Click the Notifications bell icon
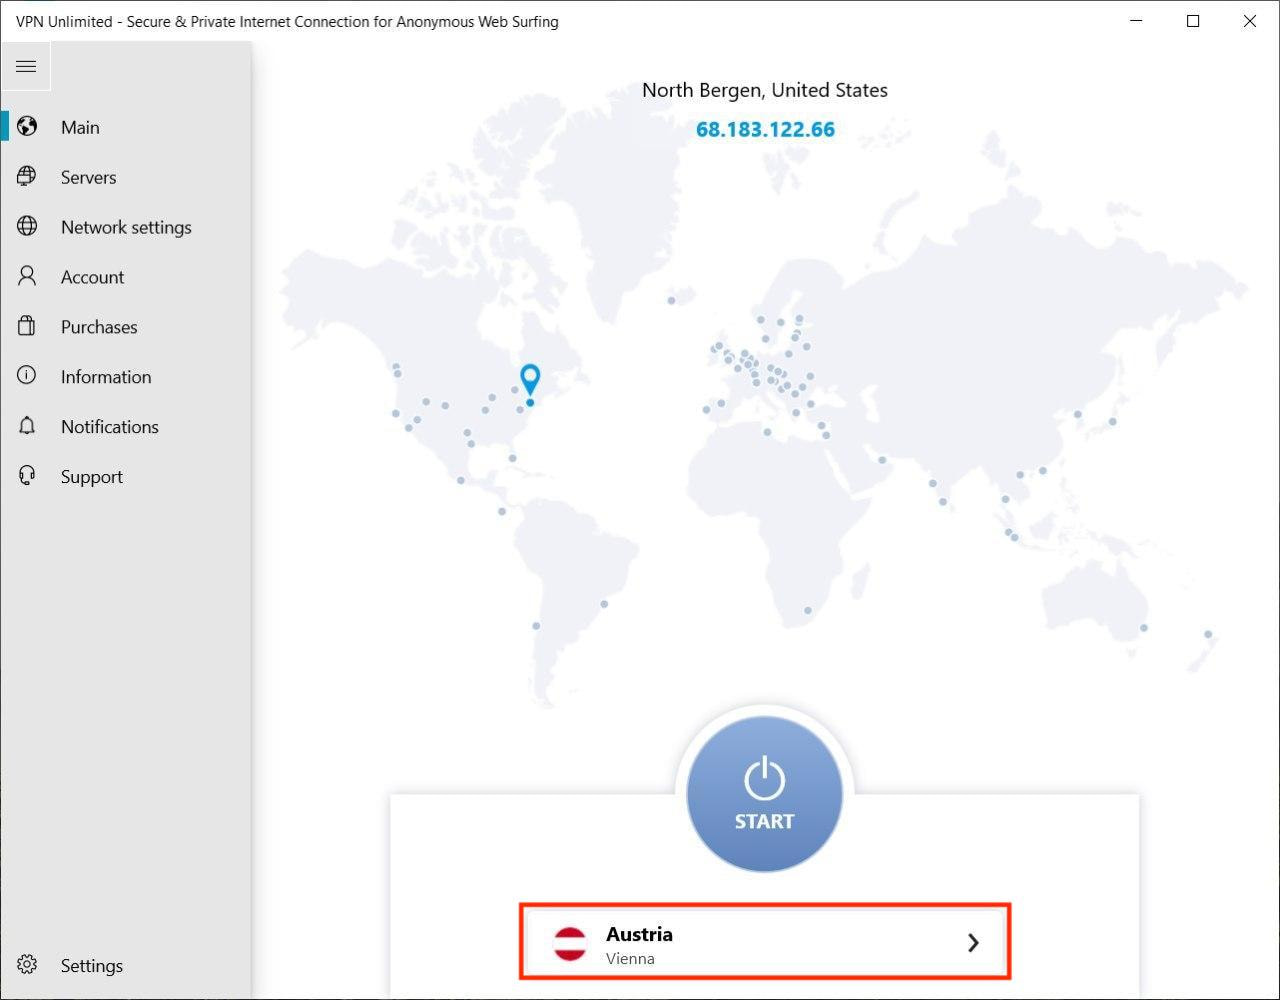 click(27, 427)
